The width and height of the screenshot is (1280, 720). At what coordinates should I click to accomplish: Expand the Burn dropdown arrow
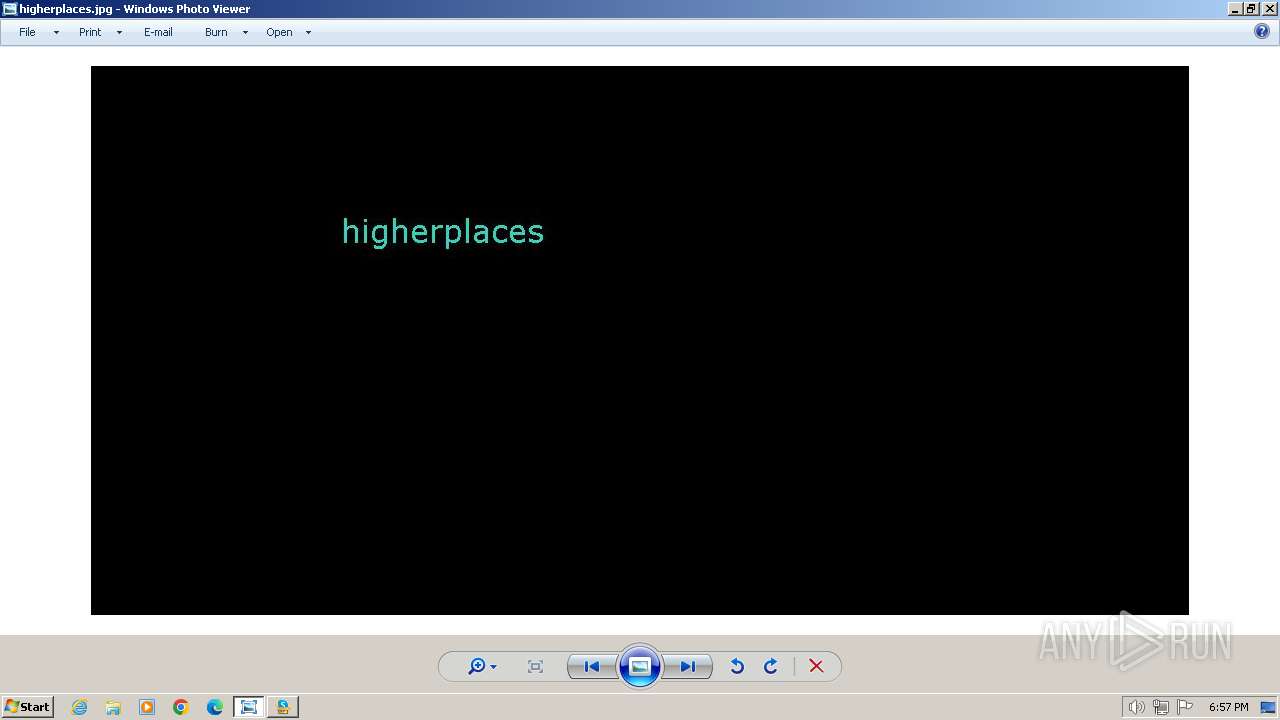click(x=245, y=32)
